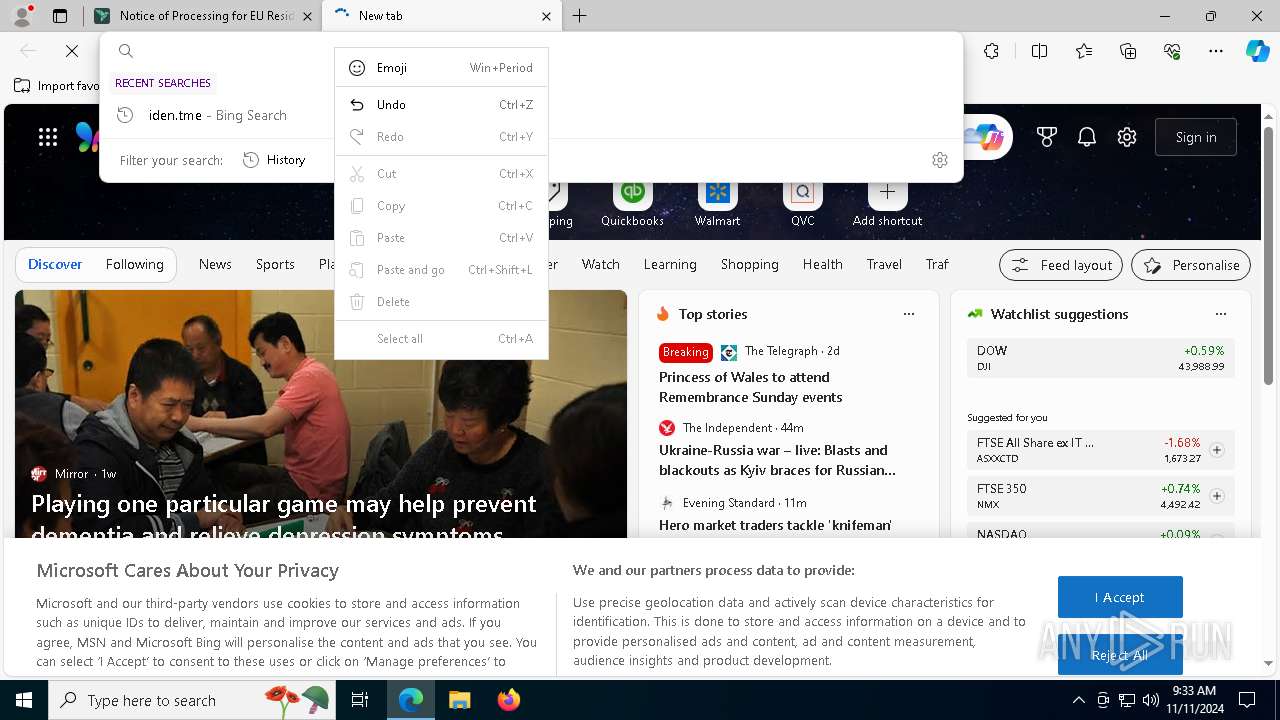Open File Explorer from taskbar
This screenshot has width=1280, height=720.
coord(459,700)
